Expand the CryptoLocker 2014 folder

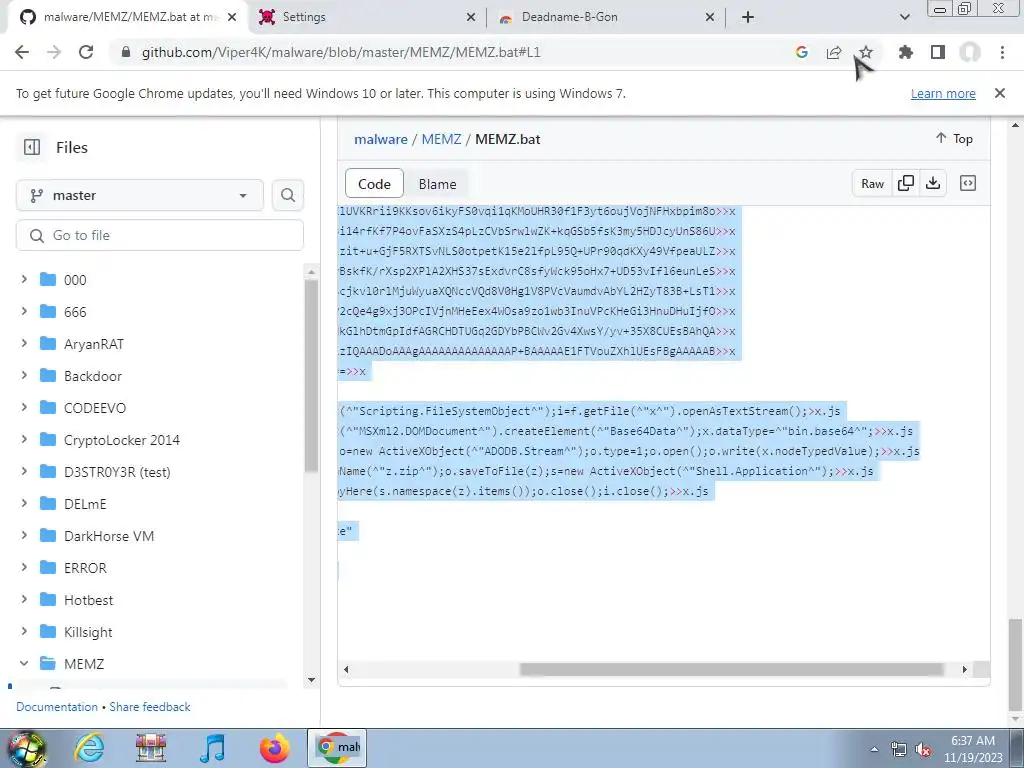24,440
